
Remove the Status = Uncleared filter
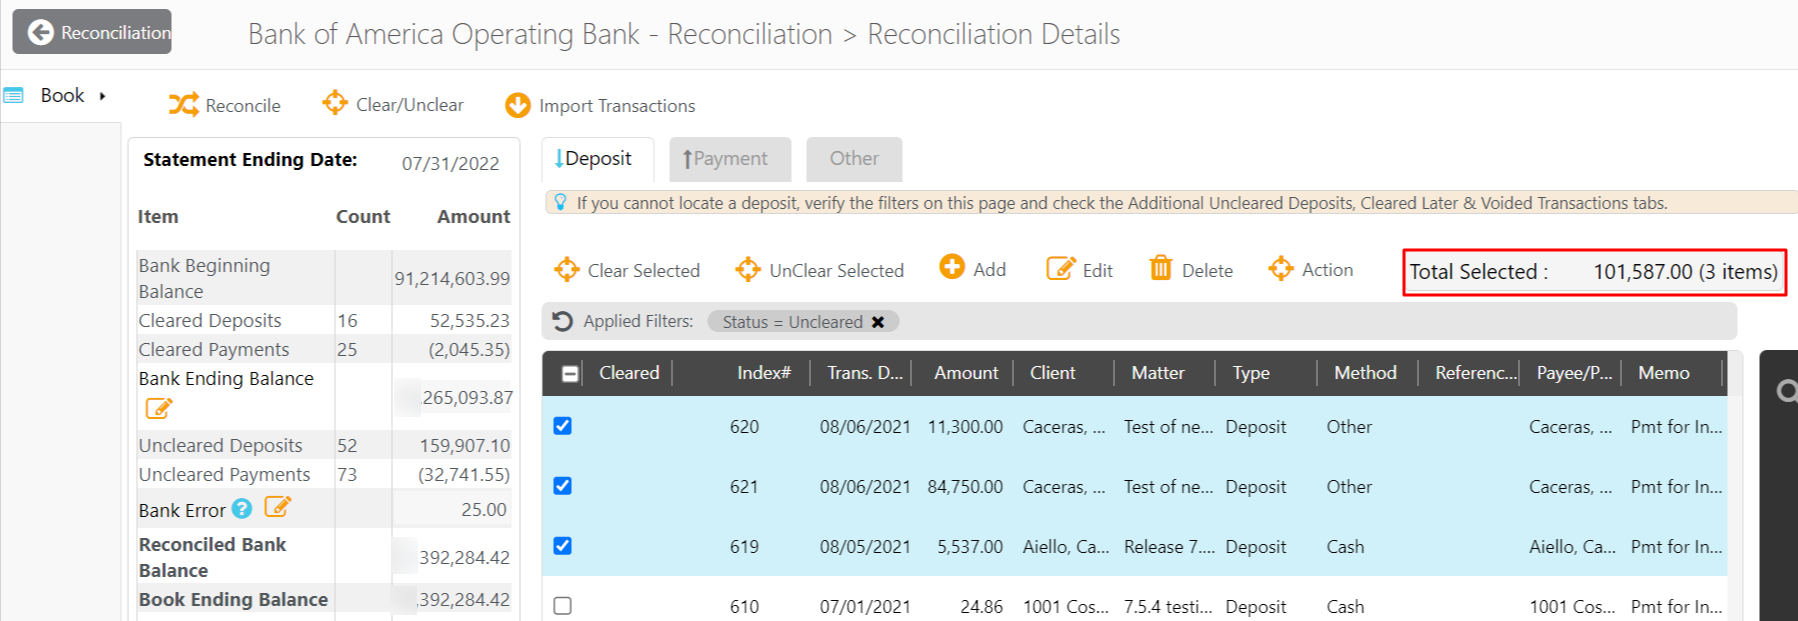pyautogui.click(x=878, y=322)
